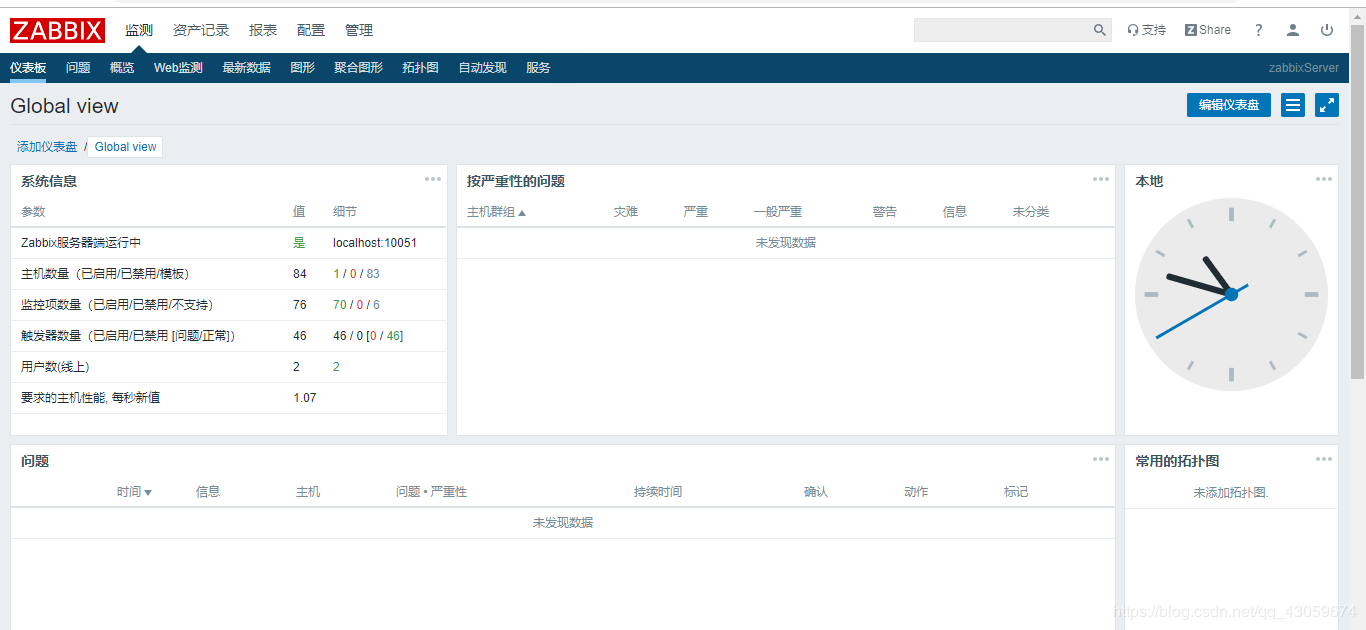This screenshot has width=1366, height=630.
Task: Click the ZABBIX logo
Action: [57, 30]
